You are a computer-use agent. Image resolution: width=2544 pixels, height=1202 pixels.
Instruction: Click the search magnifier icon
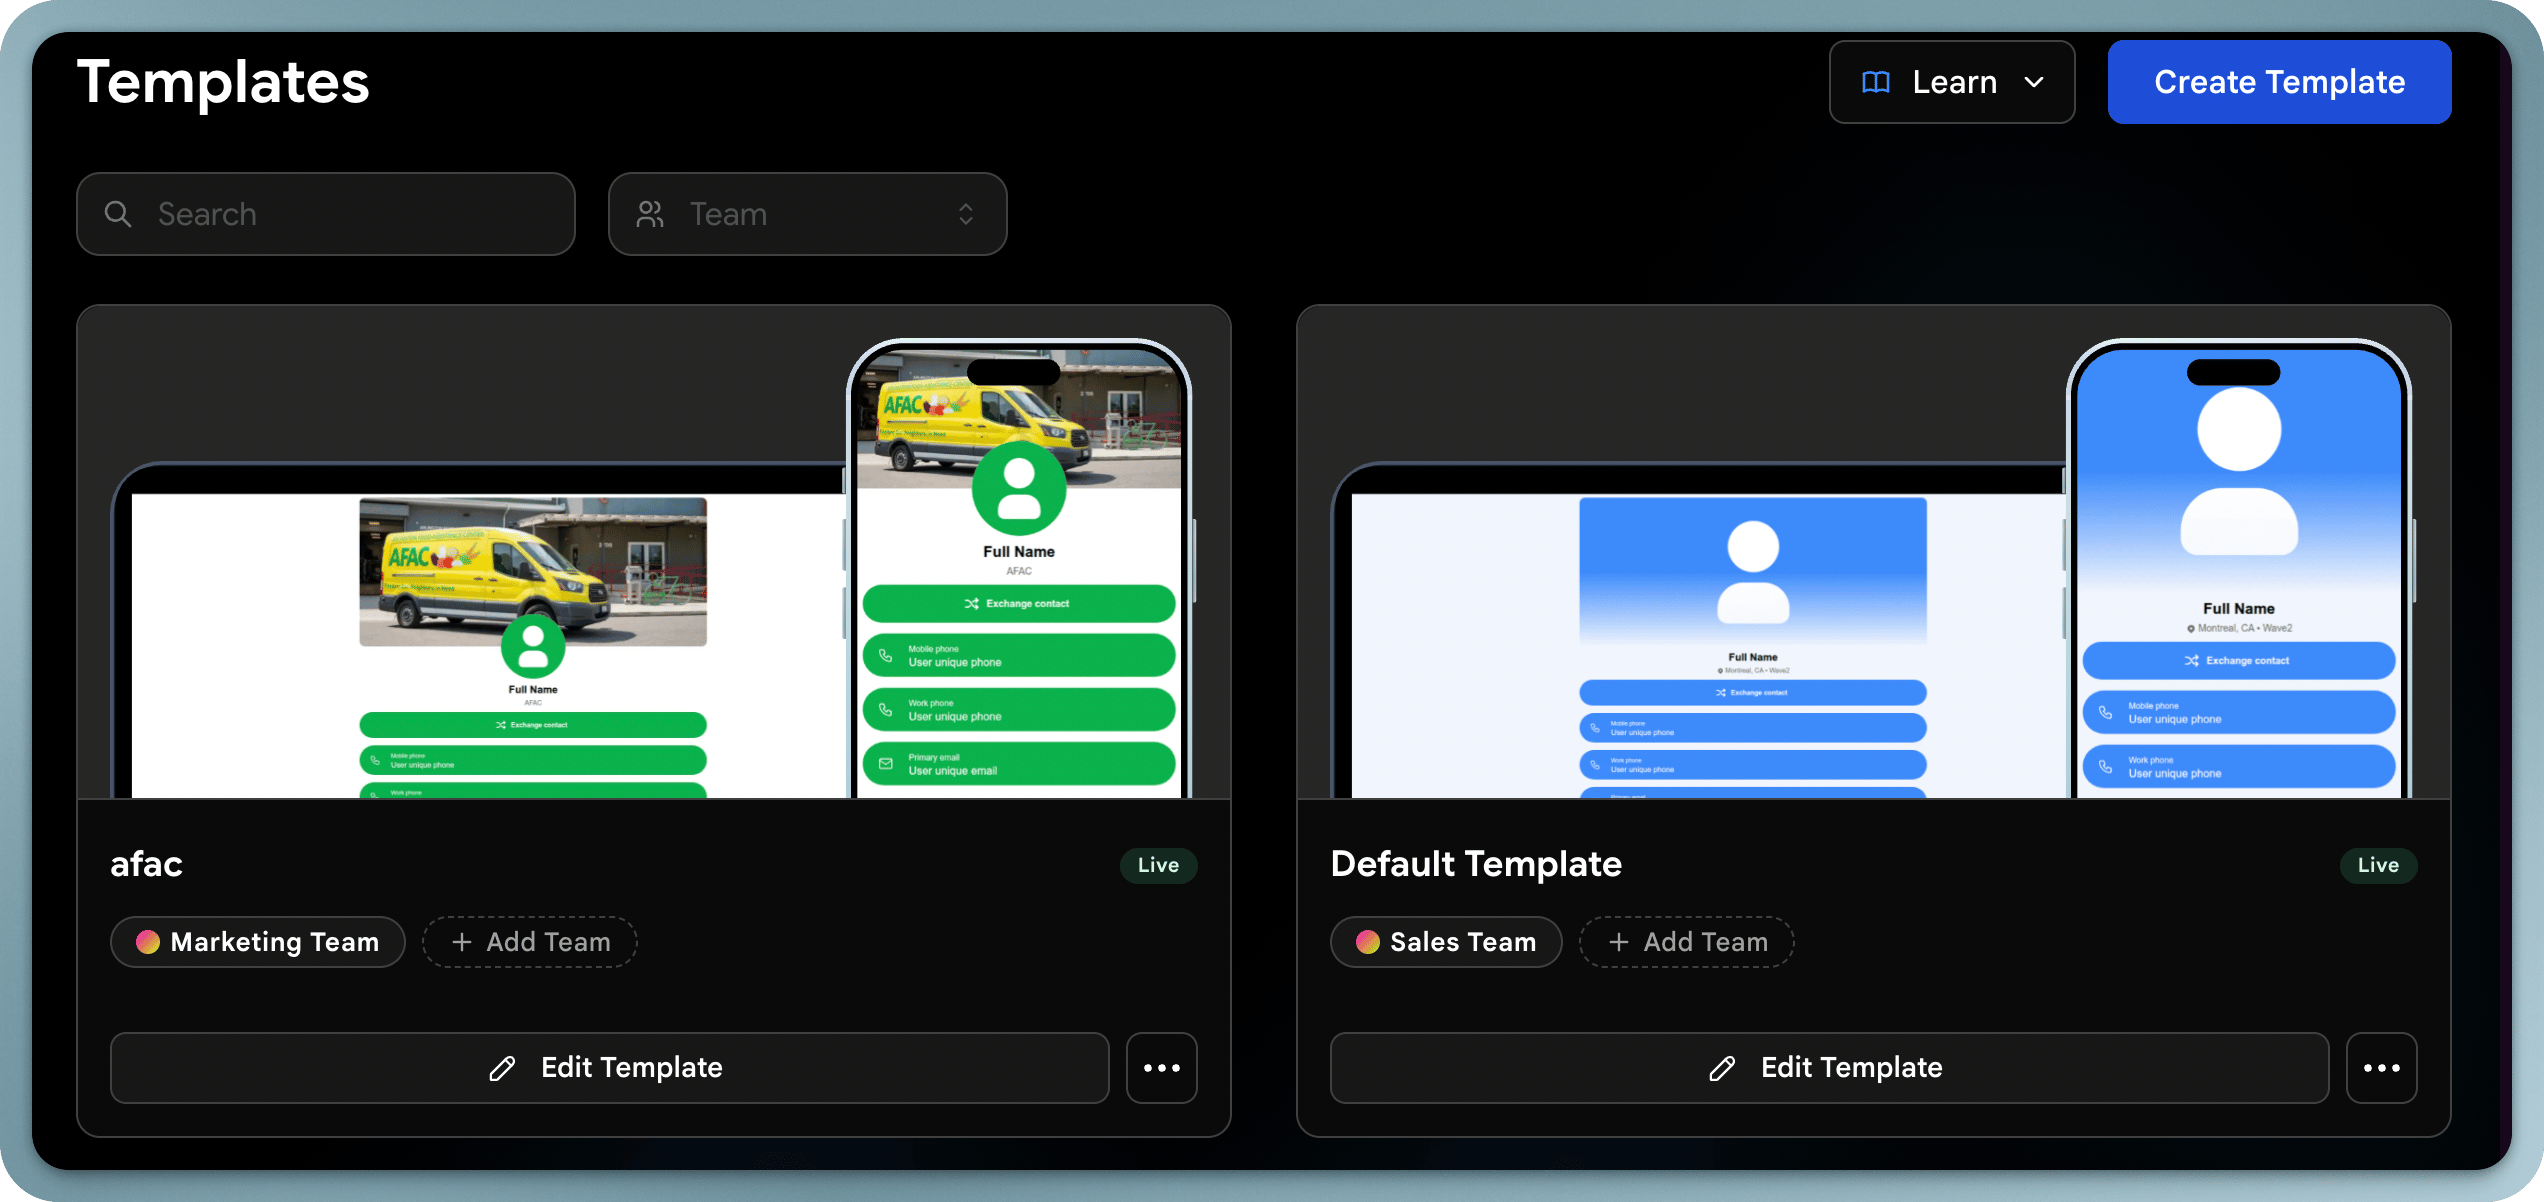pyautogui.click(x=118, y=214)
